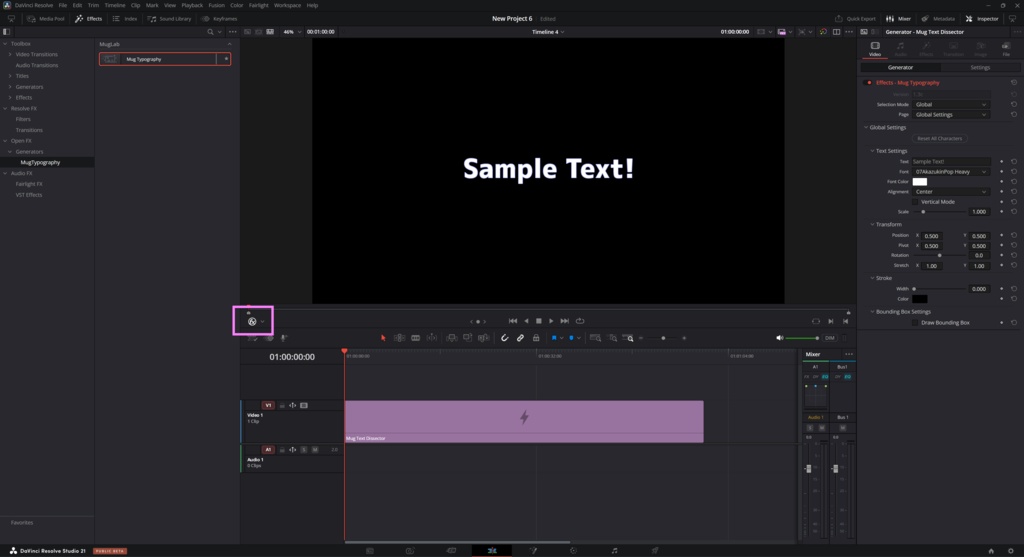This screenshot has width=1024, height=557.
Task: Click the Quick Export button
Action: (x=855, y=19)
